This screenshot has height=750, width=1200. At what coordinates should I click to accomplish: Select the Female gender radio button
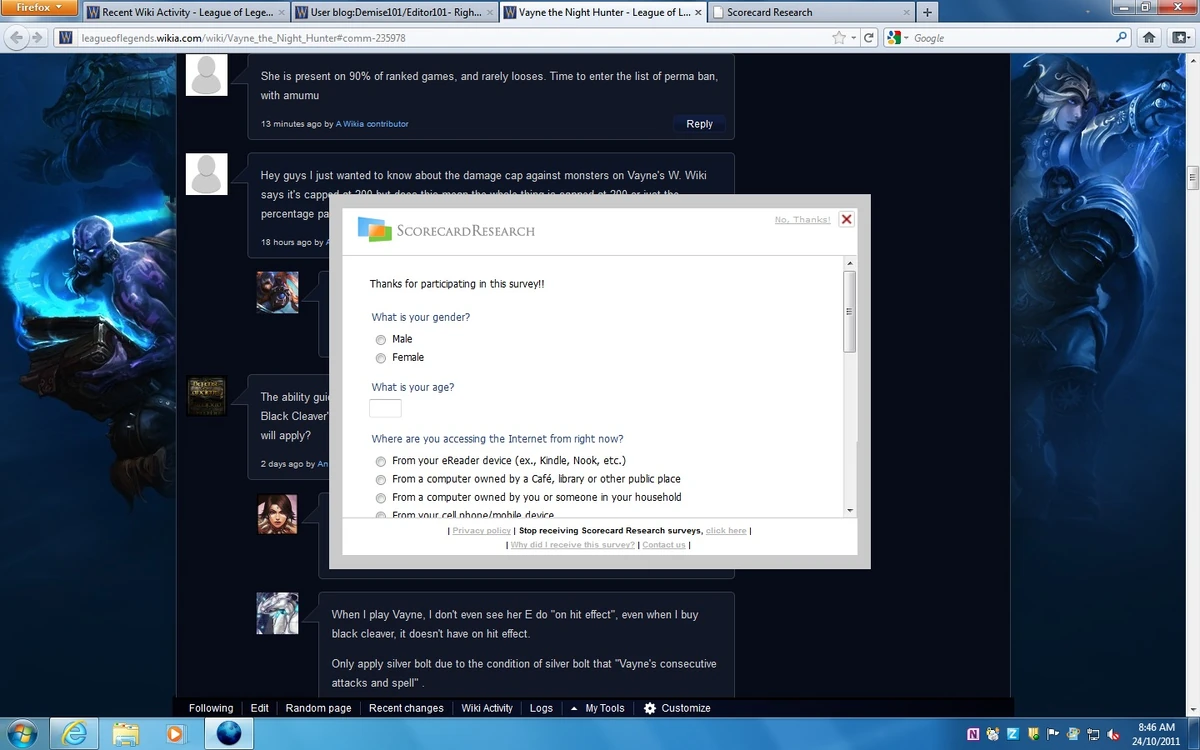pos(381,357)
